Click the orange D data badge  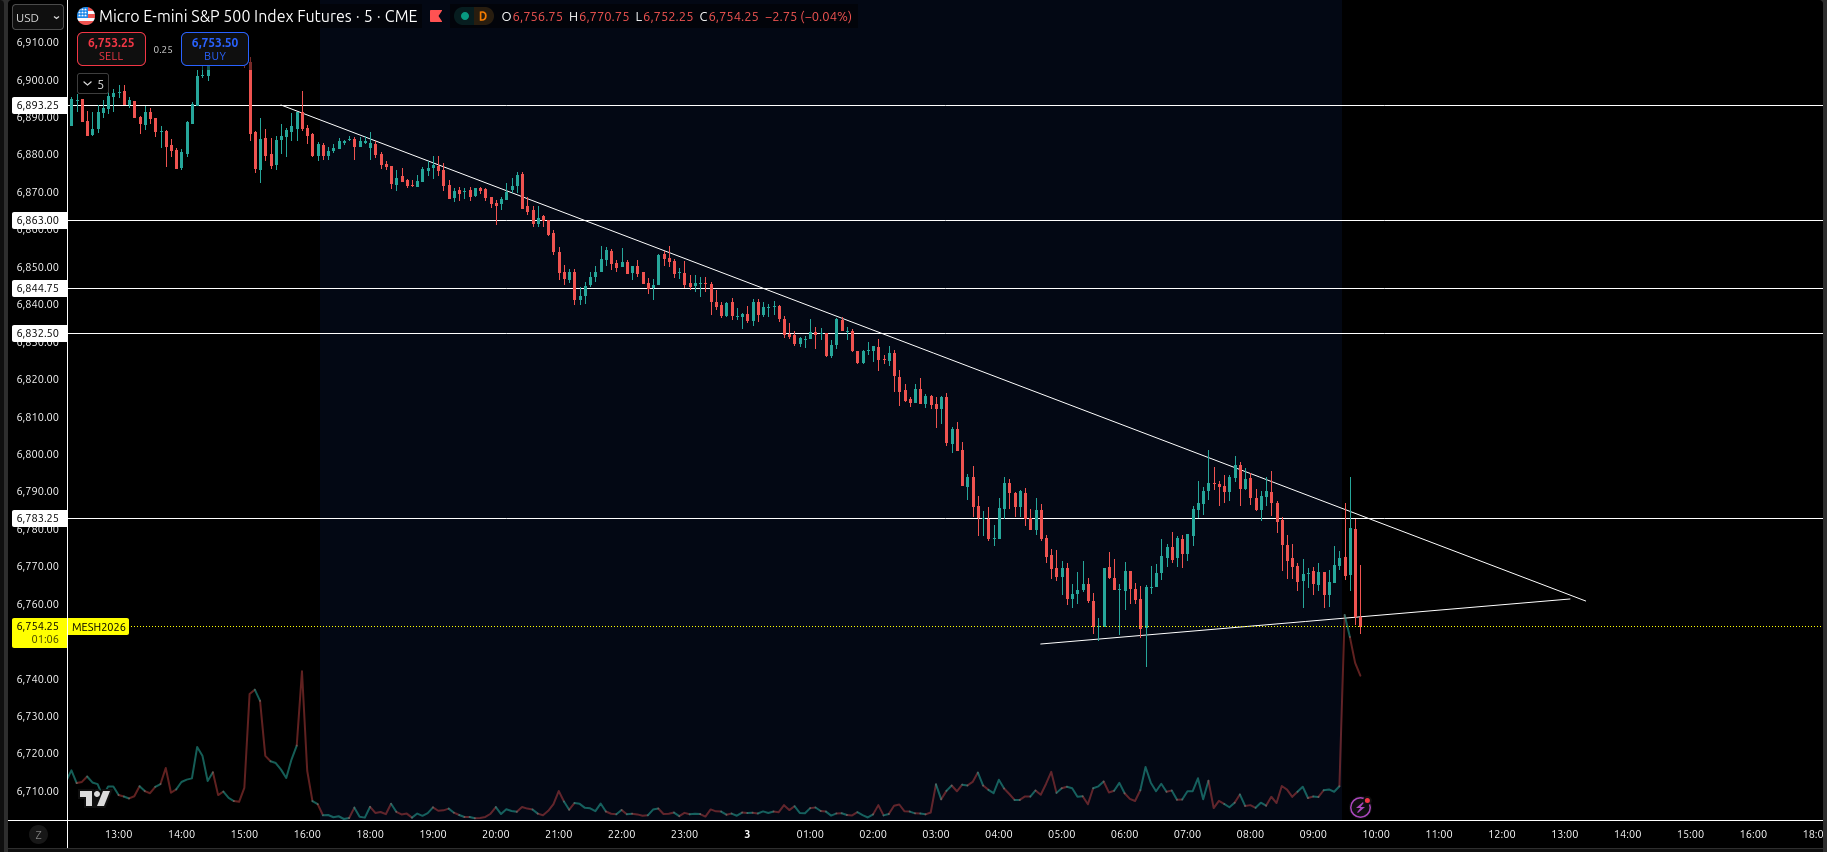point(483,16)
